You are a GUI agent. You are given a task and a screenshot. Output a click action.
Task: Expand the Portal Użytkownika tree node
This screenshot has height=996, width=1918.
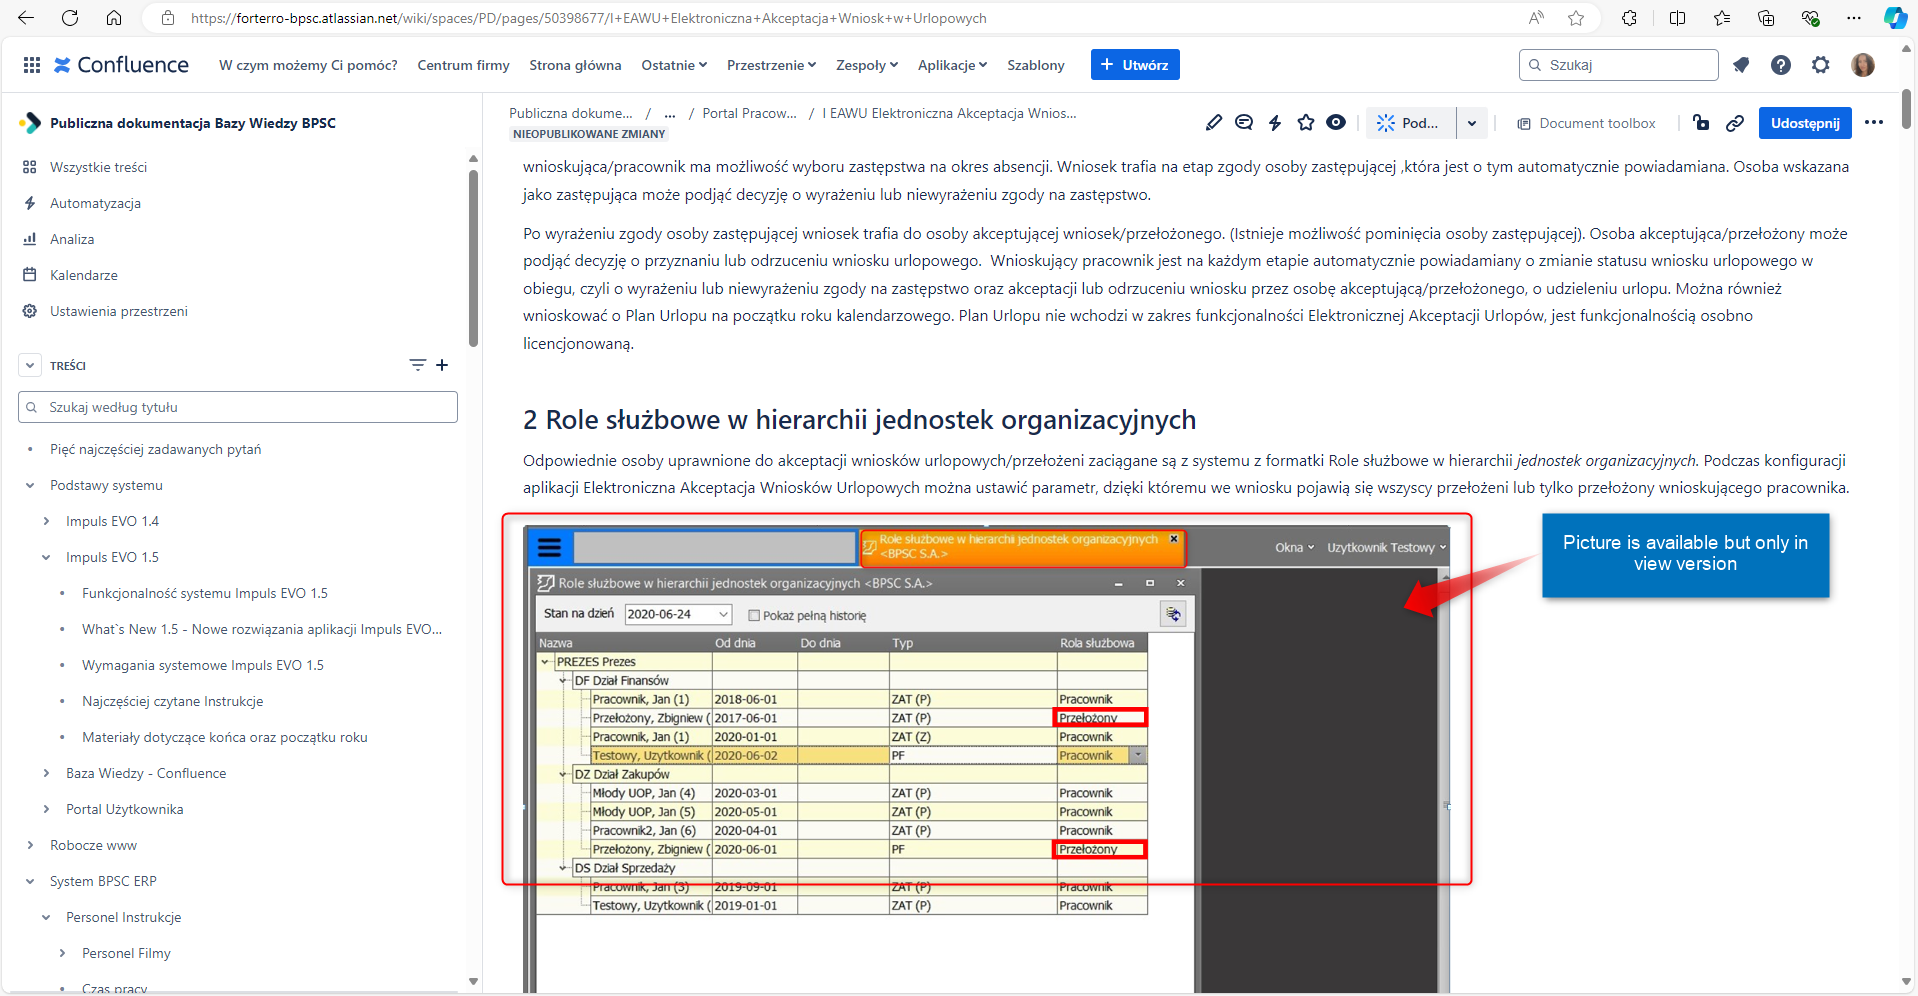[x=46, y=810]
